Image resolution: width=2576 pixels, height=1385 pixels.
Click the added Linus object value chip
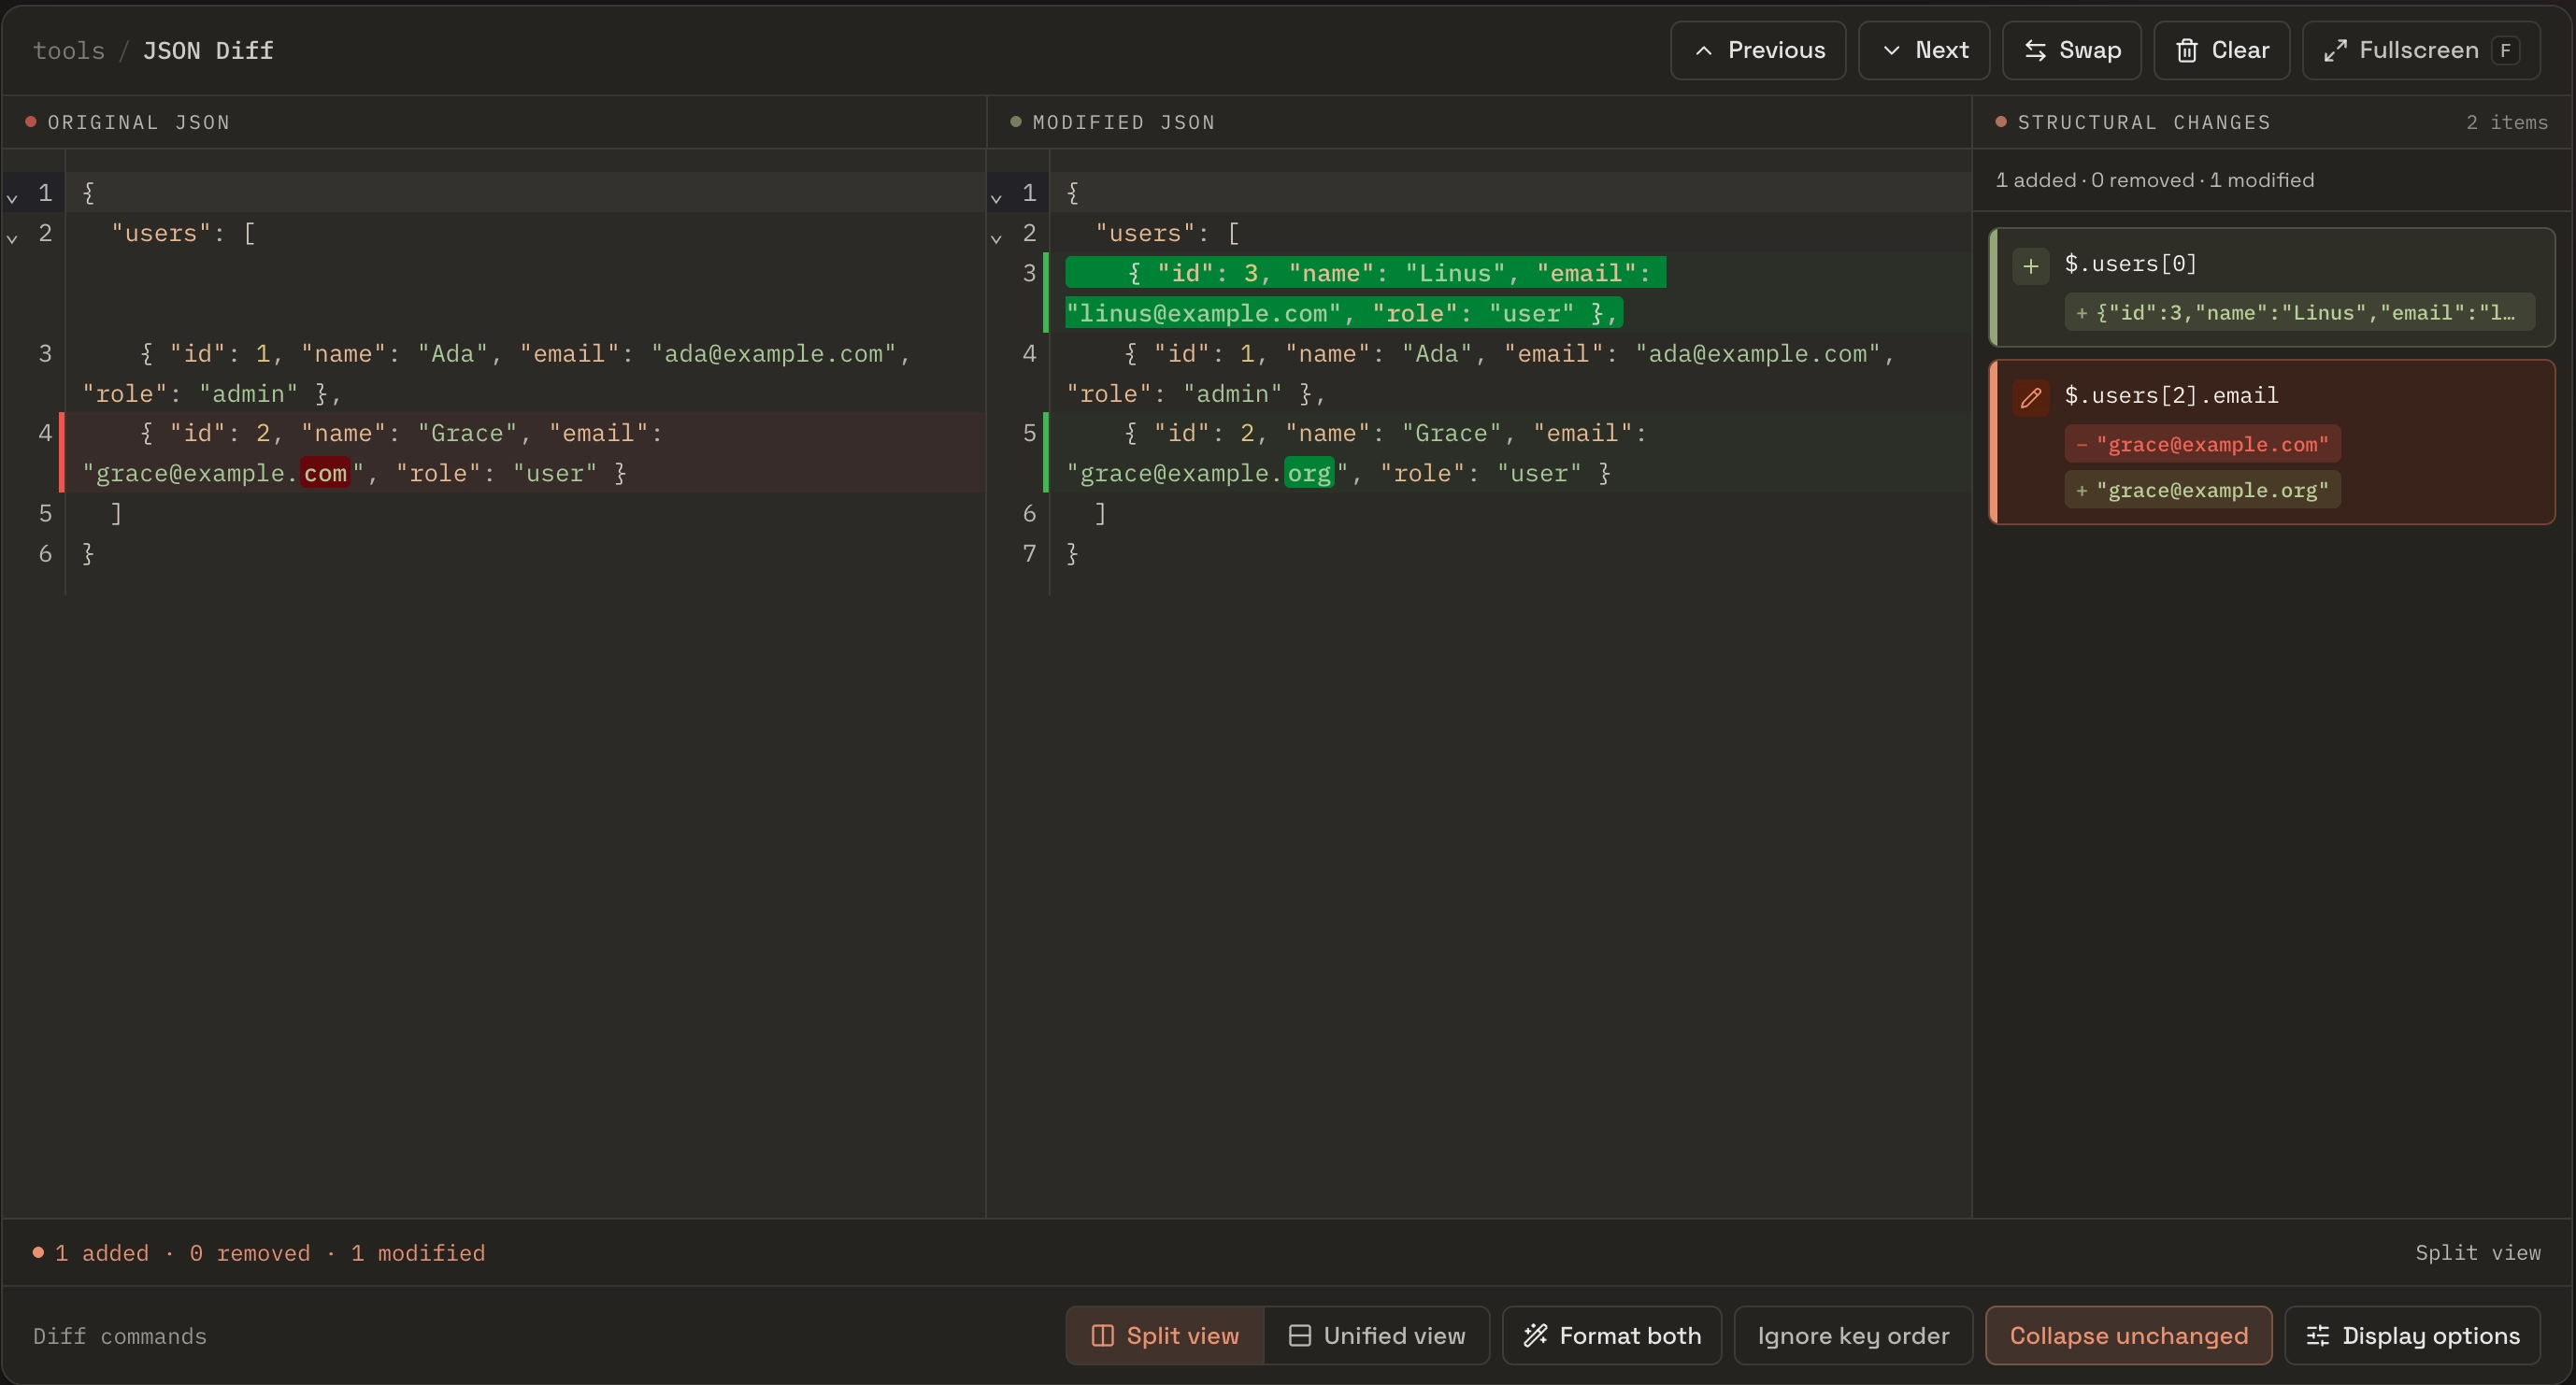point(2299,312)
